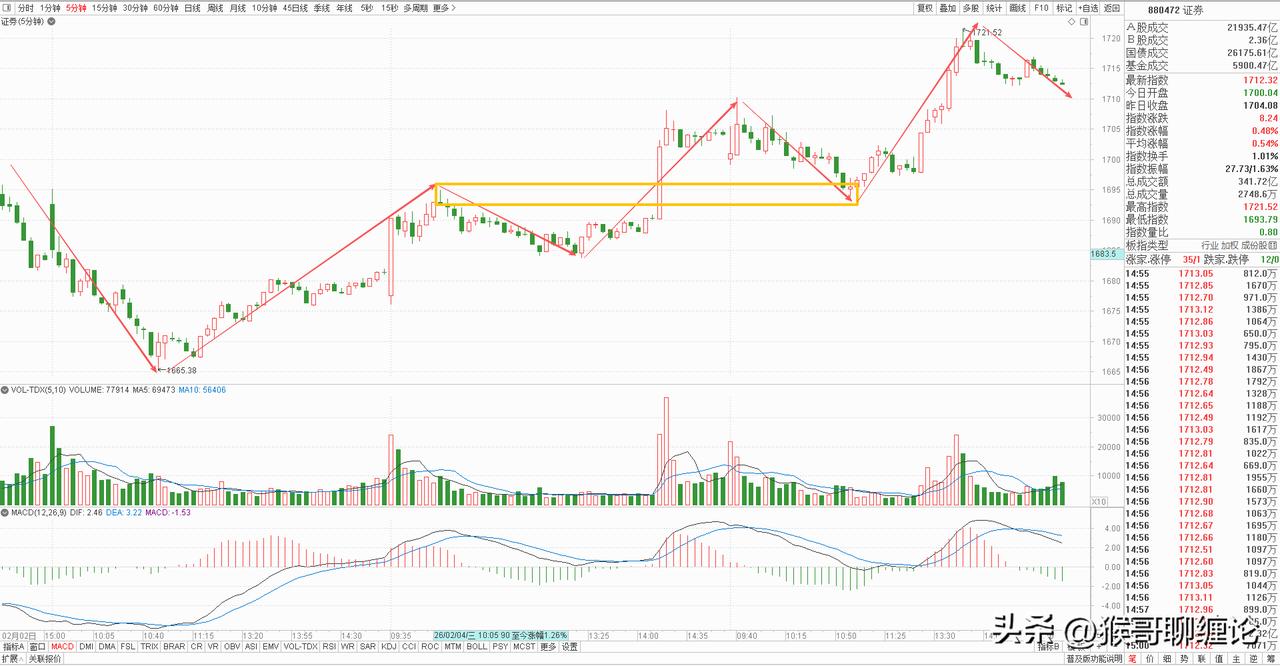
Task: Click the 880472 证券 title
Action: (1178, 11)
